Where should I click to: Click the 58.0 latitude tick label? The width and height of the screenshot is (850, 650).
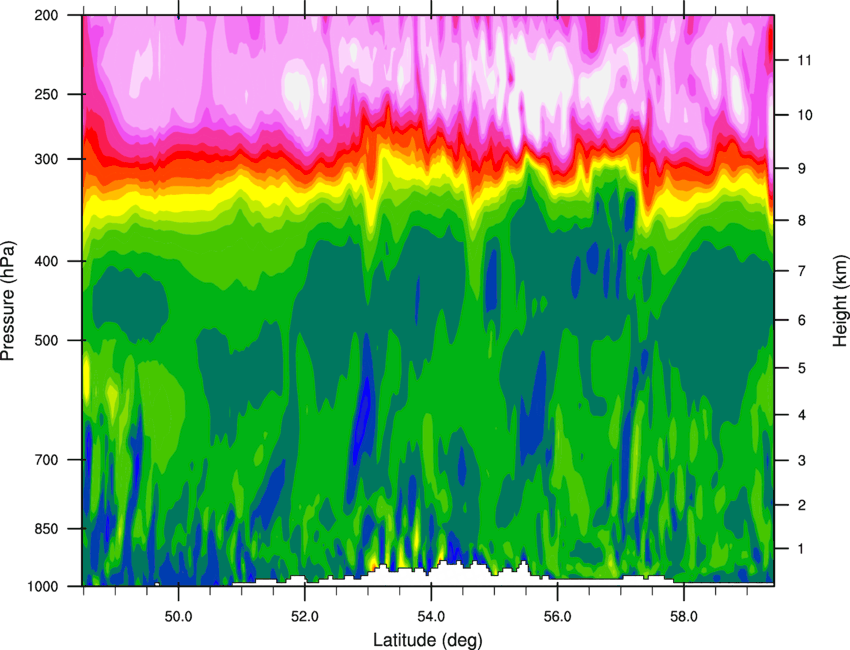tap(684, 617)
